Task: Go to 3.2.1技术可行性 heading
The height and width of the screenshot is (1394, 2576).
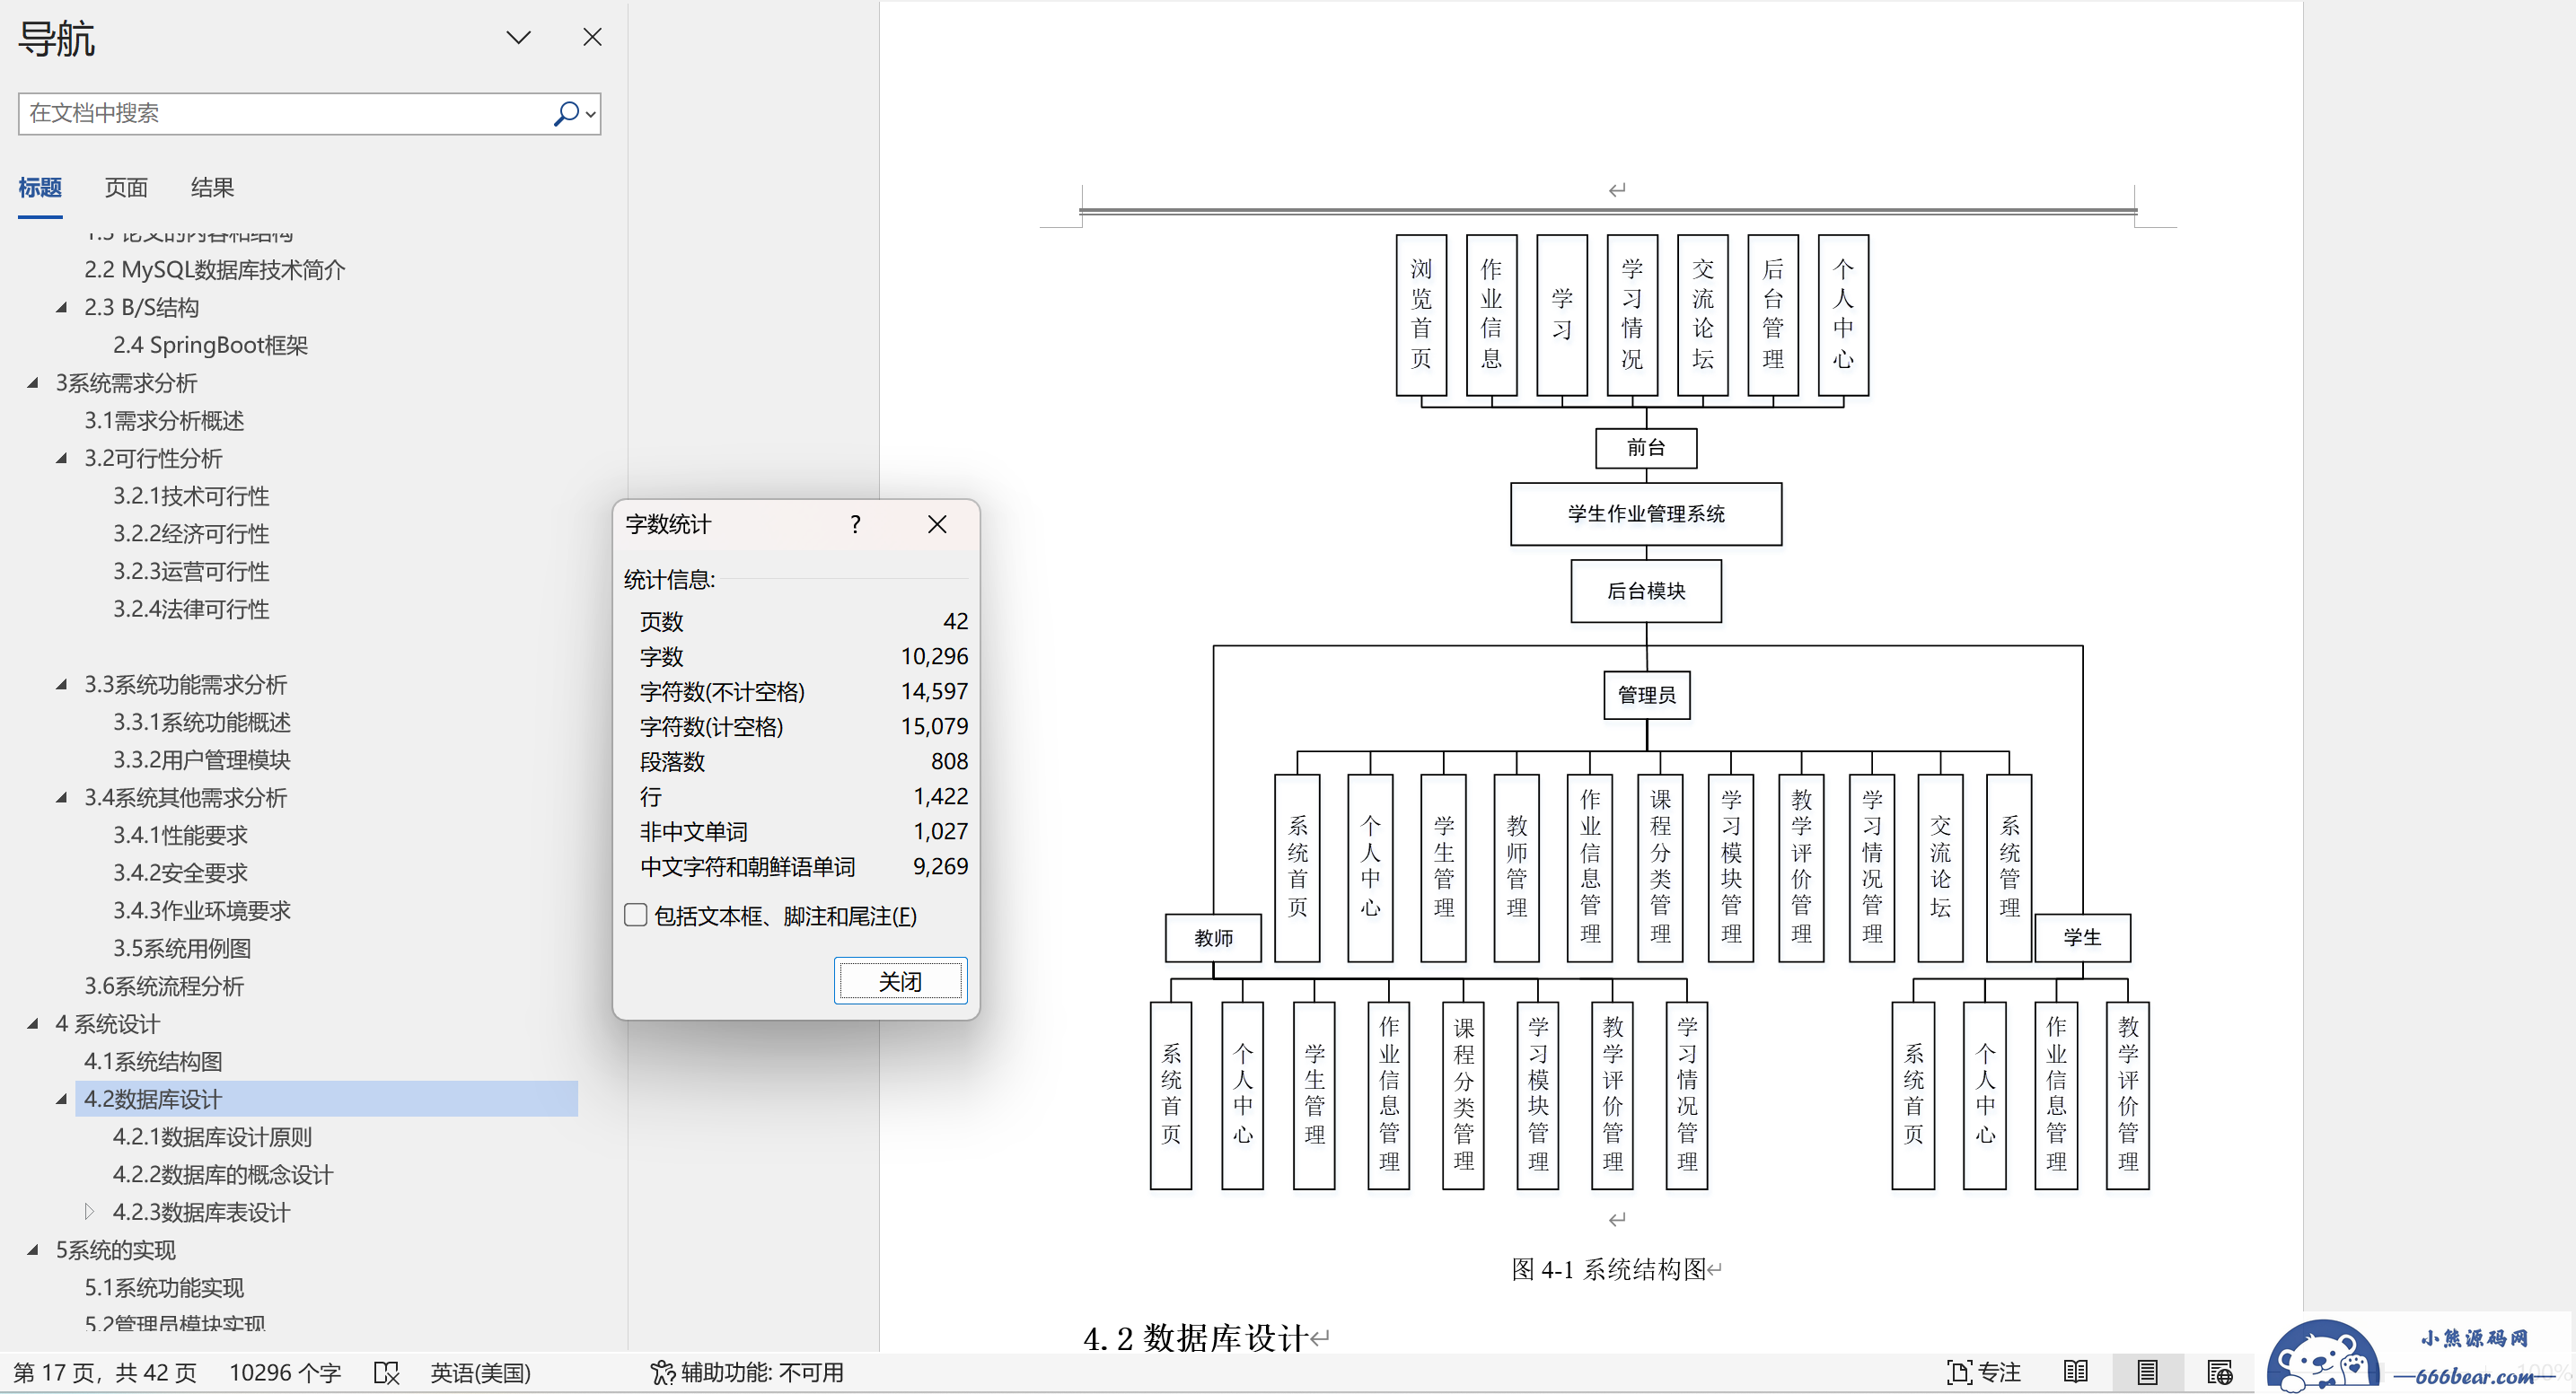Action: tap(191, 496)
